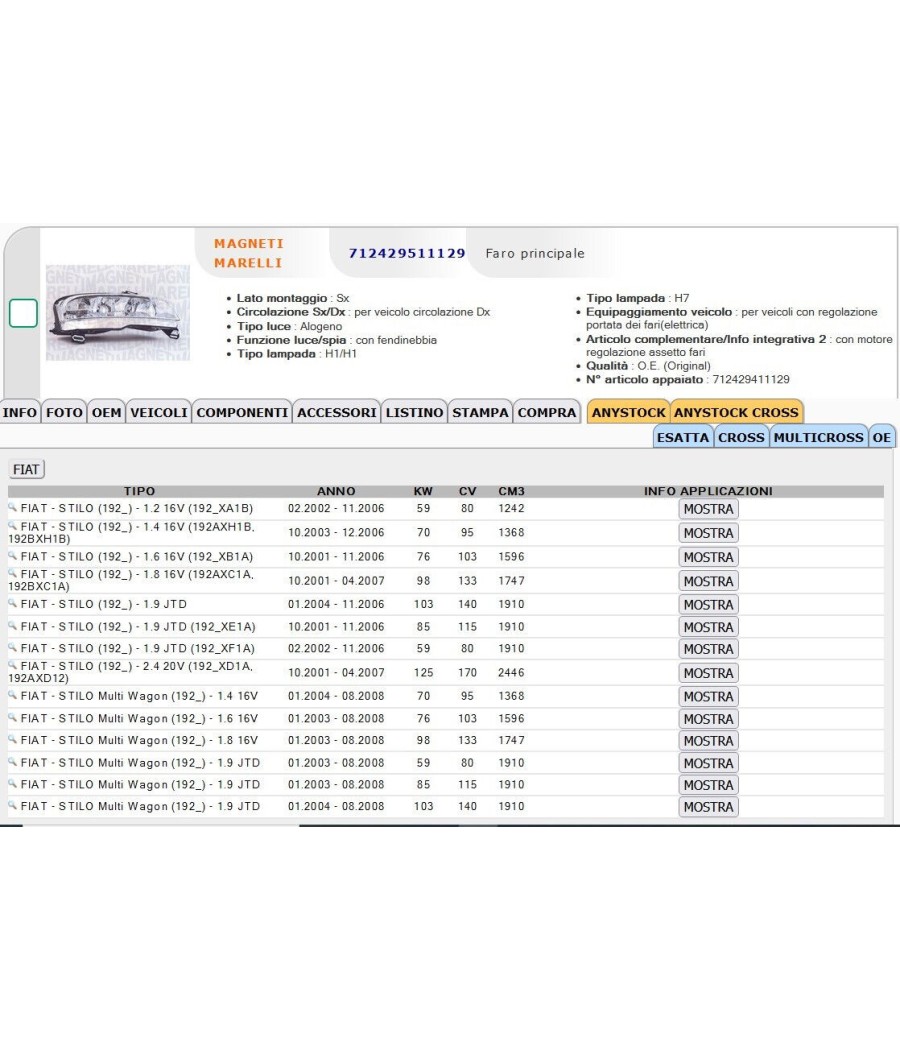Click MOSTRA for Multi Wagon 1.9 JTD 115 CV
The width and height of the screenshot is (900, 1050).
pos(708,785)
